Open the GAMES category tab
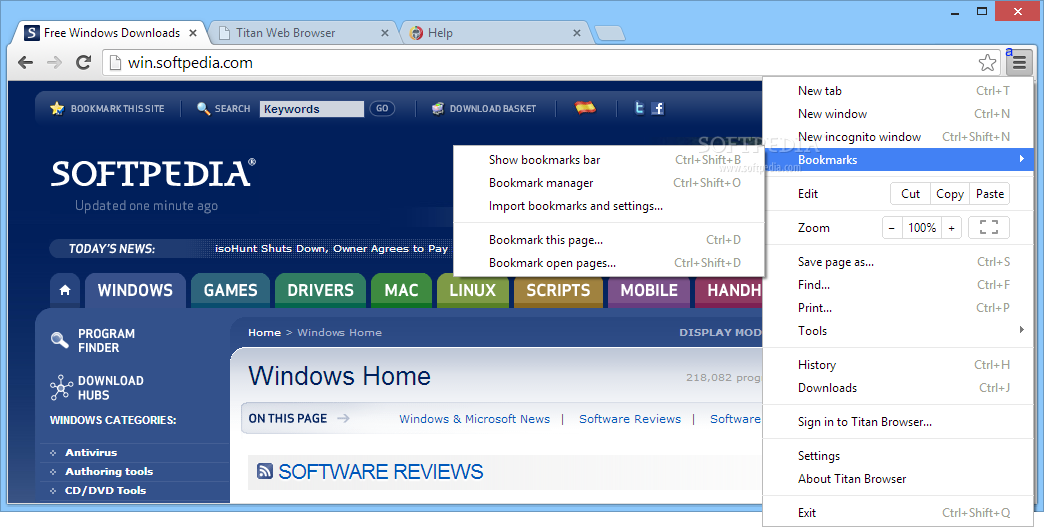Image resolution: width=1044 pixels, height=527 pixels. 230,291
